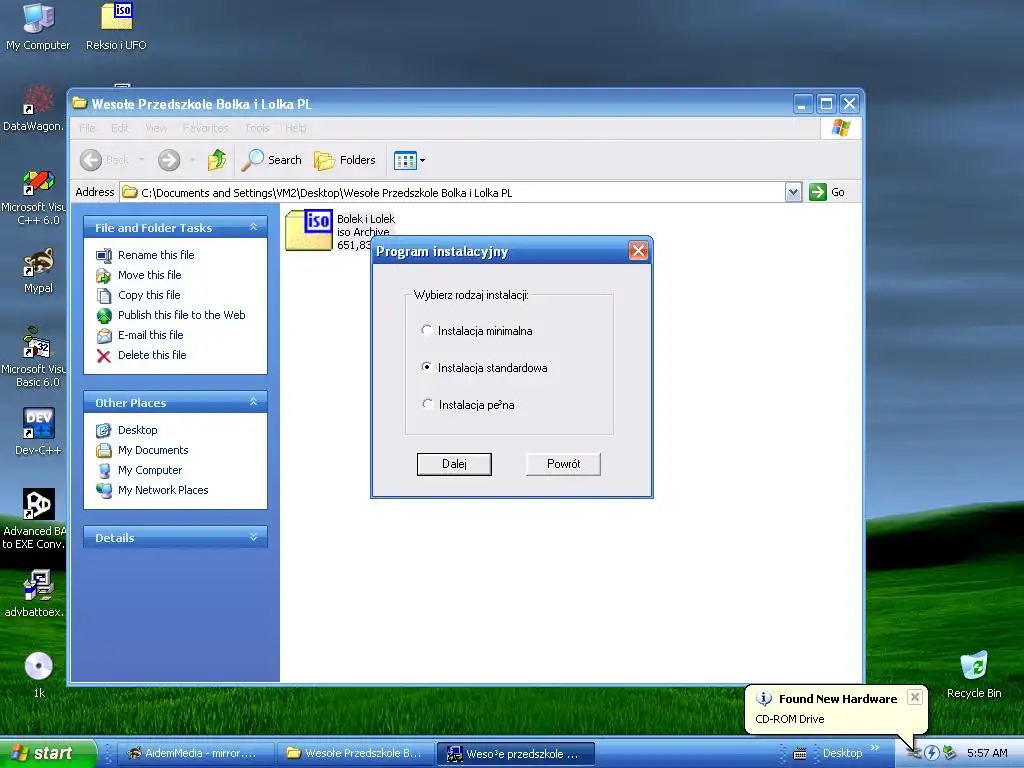1024x768 pixels.
Task: Expand Desktop toolbar chevron on taskbar
Action: click(875, 748)
